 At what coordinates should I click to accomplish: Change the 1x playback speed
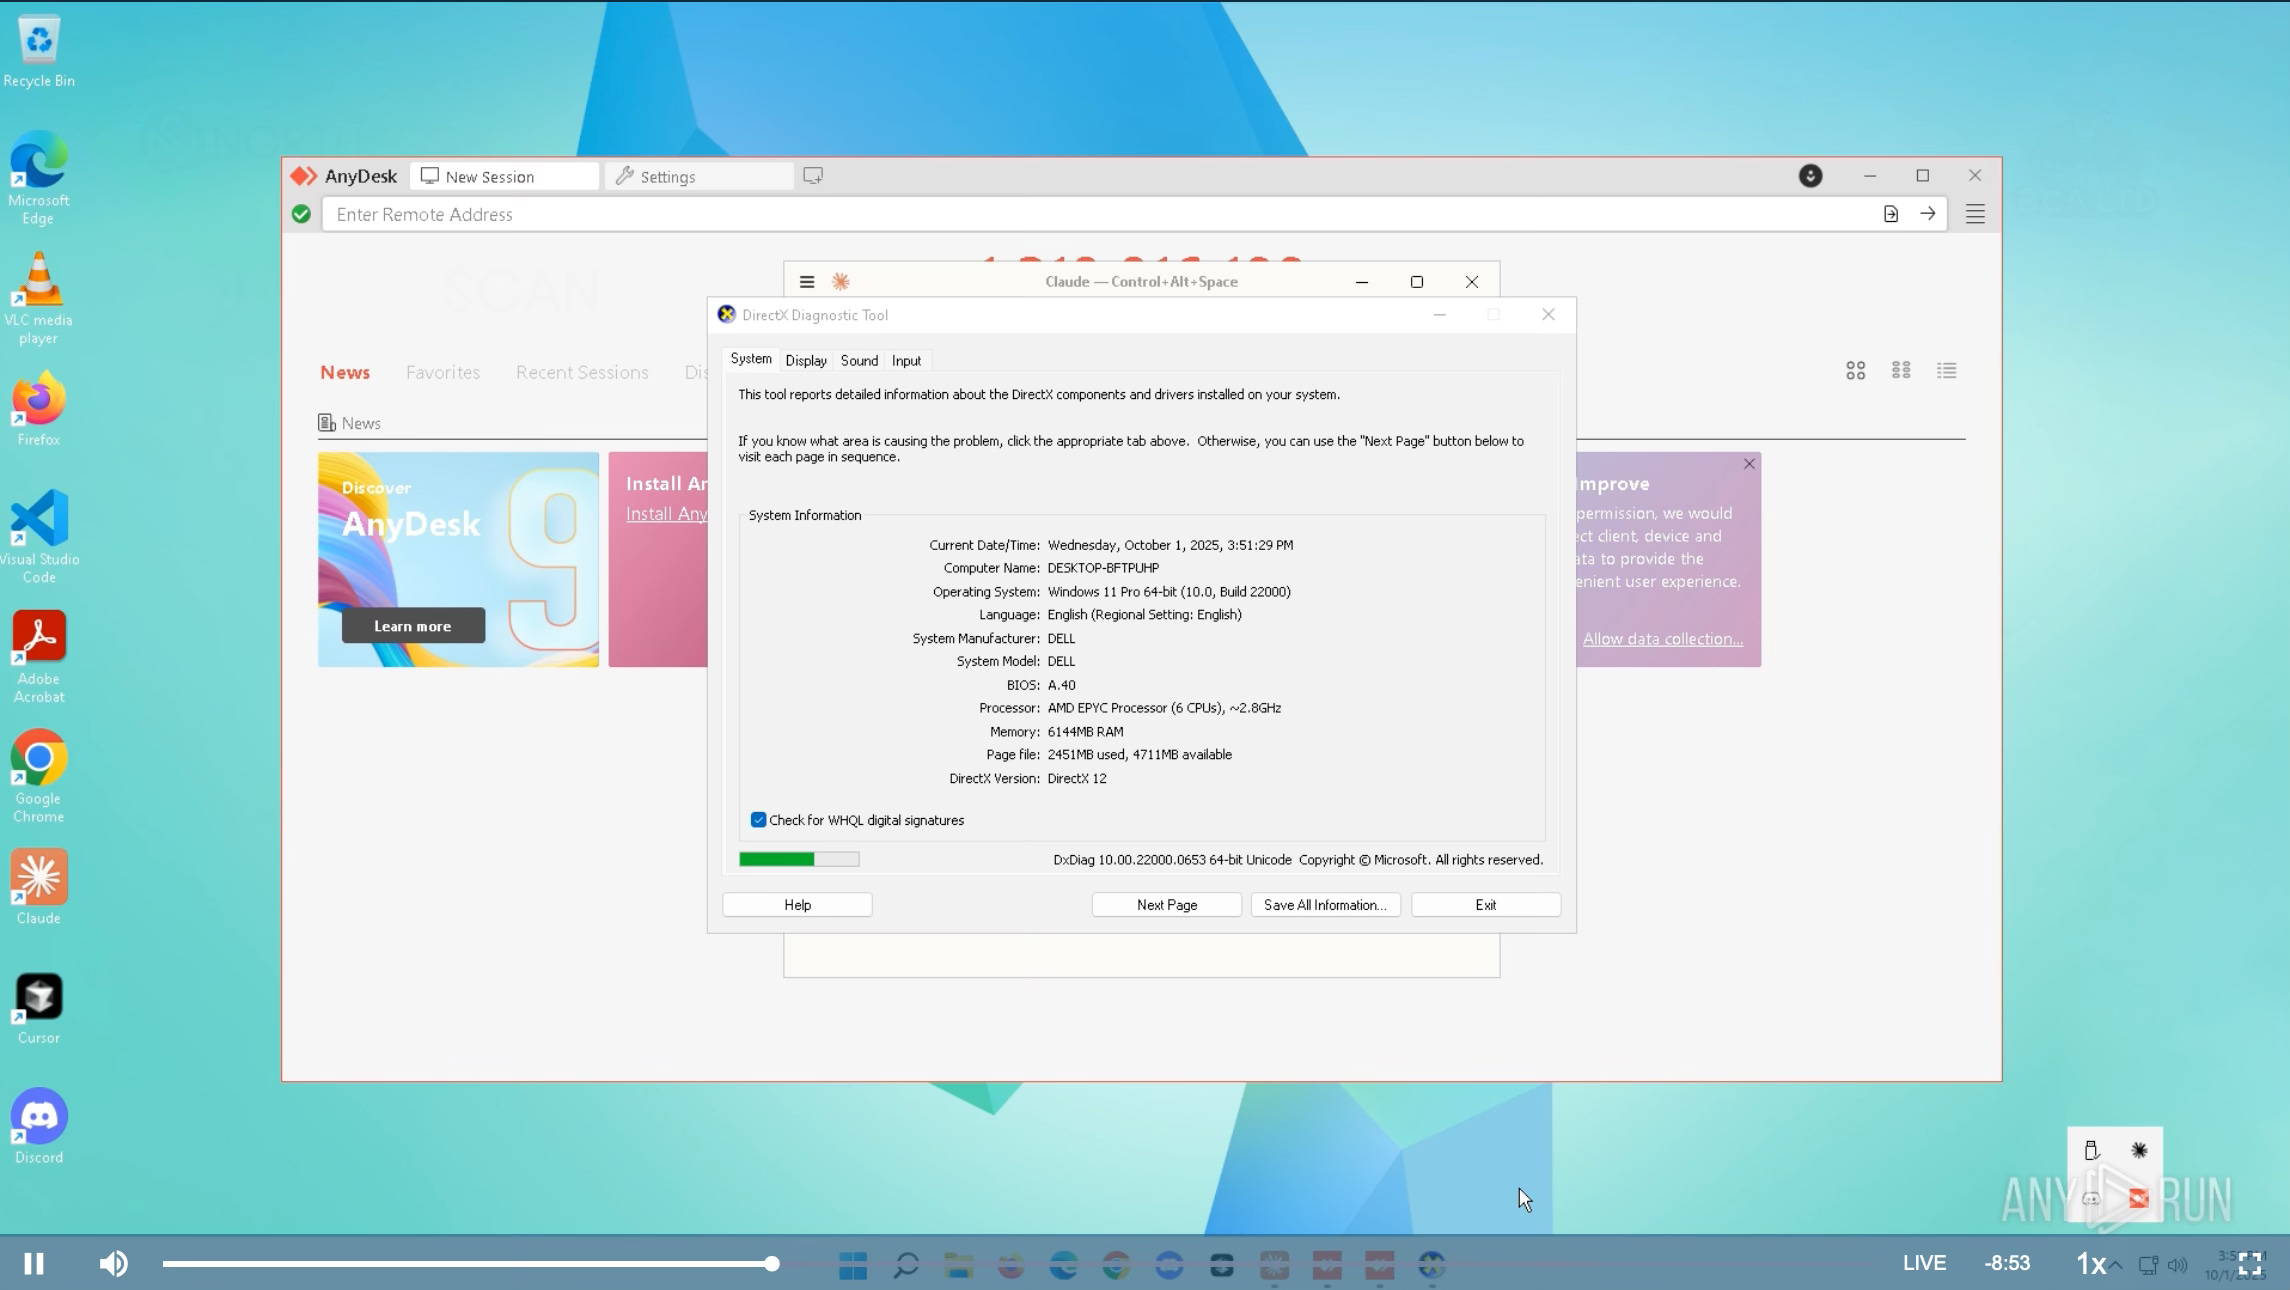coord(2090,1264)
